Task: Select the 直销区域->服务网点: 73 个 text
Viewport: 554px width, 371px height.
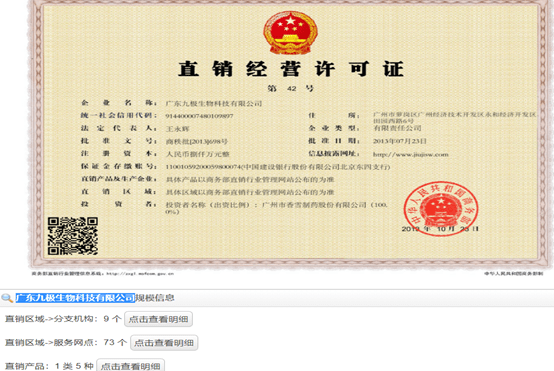Action: tap(66, 342)
